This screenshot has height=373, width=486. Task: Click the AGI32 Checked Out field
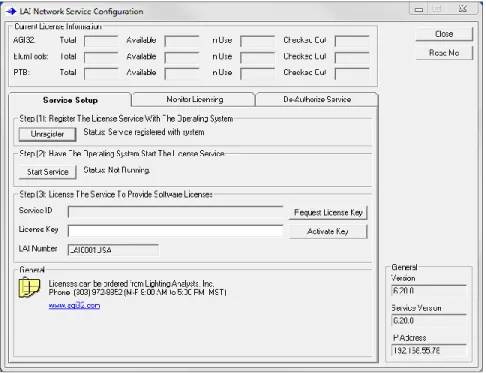click(352, 41)
